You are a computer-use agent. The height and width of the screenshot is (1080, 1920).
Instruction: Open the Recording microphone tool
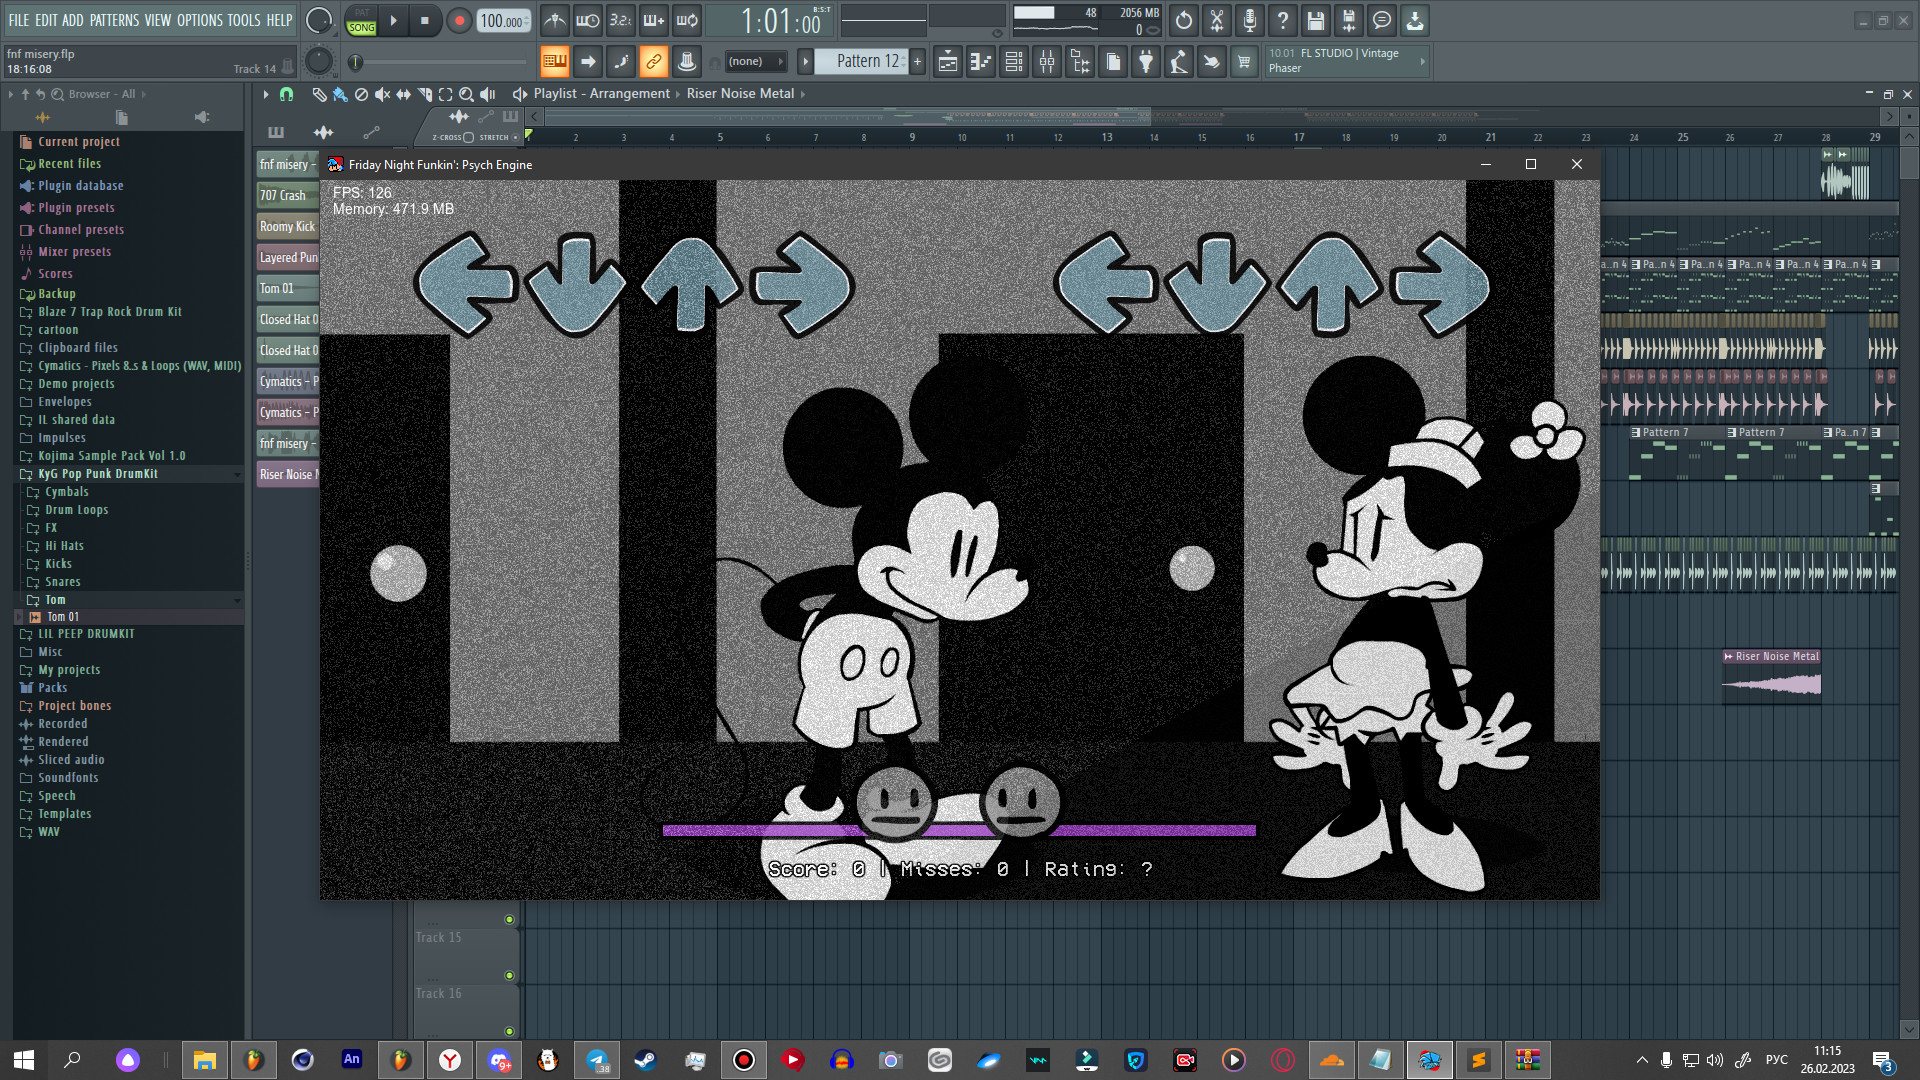coord(1249,20)
